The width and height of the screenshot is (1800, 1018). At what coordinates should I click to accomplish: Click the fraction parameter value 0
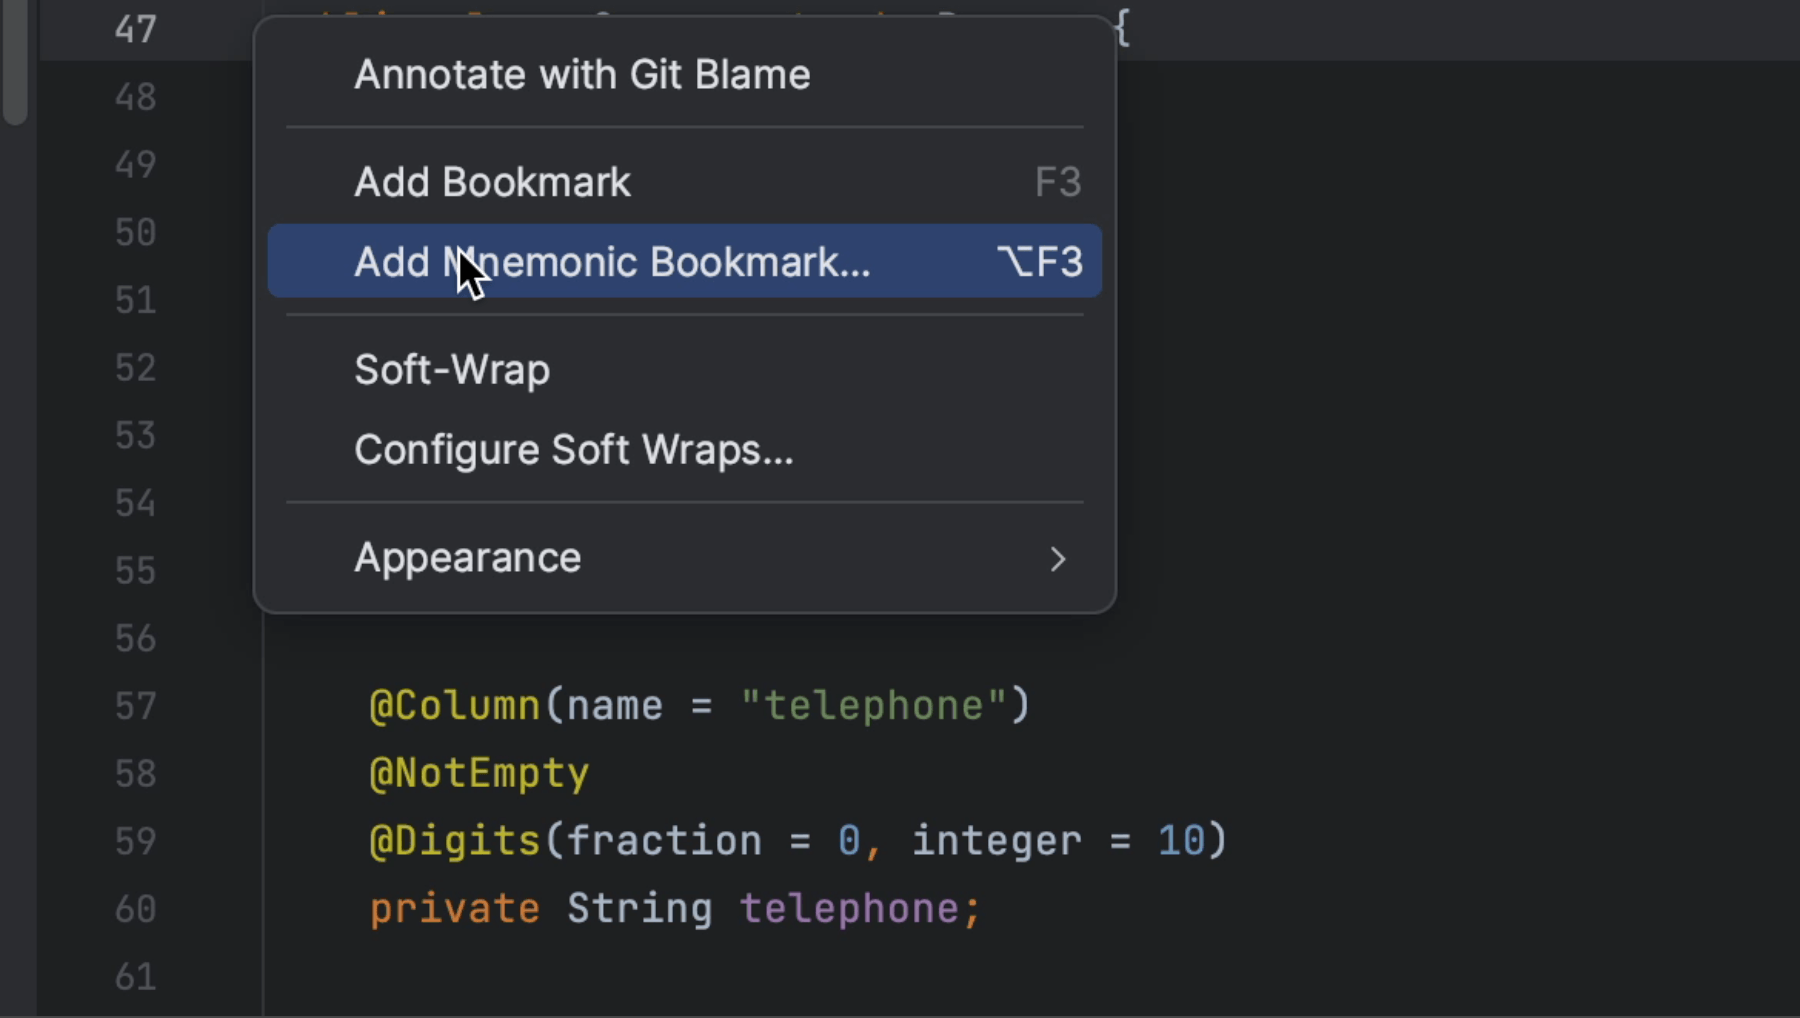[x=851, y=840]
